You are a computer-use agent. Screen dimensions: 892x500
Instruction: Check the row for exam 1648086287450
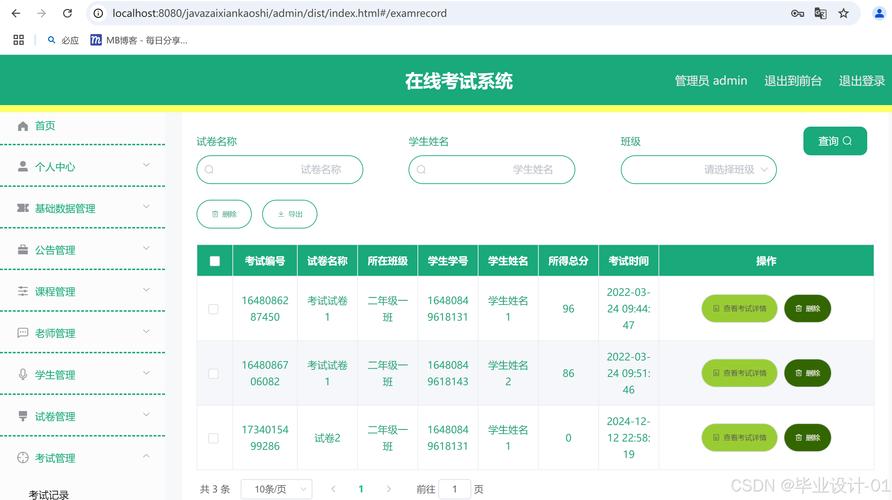tap(213, 309)
